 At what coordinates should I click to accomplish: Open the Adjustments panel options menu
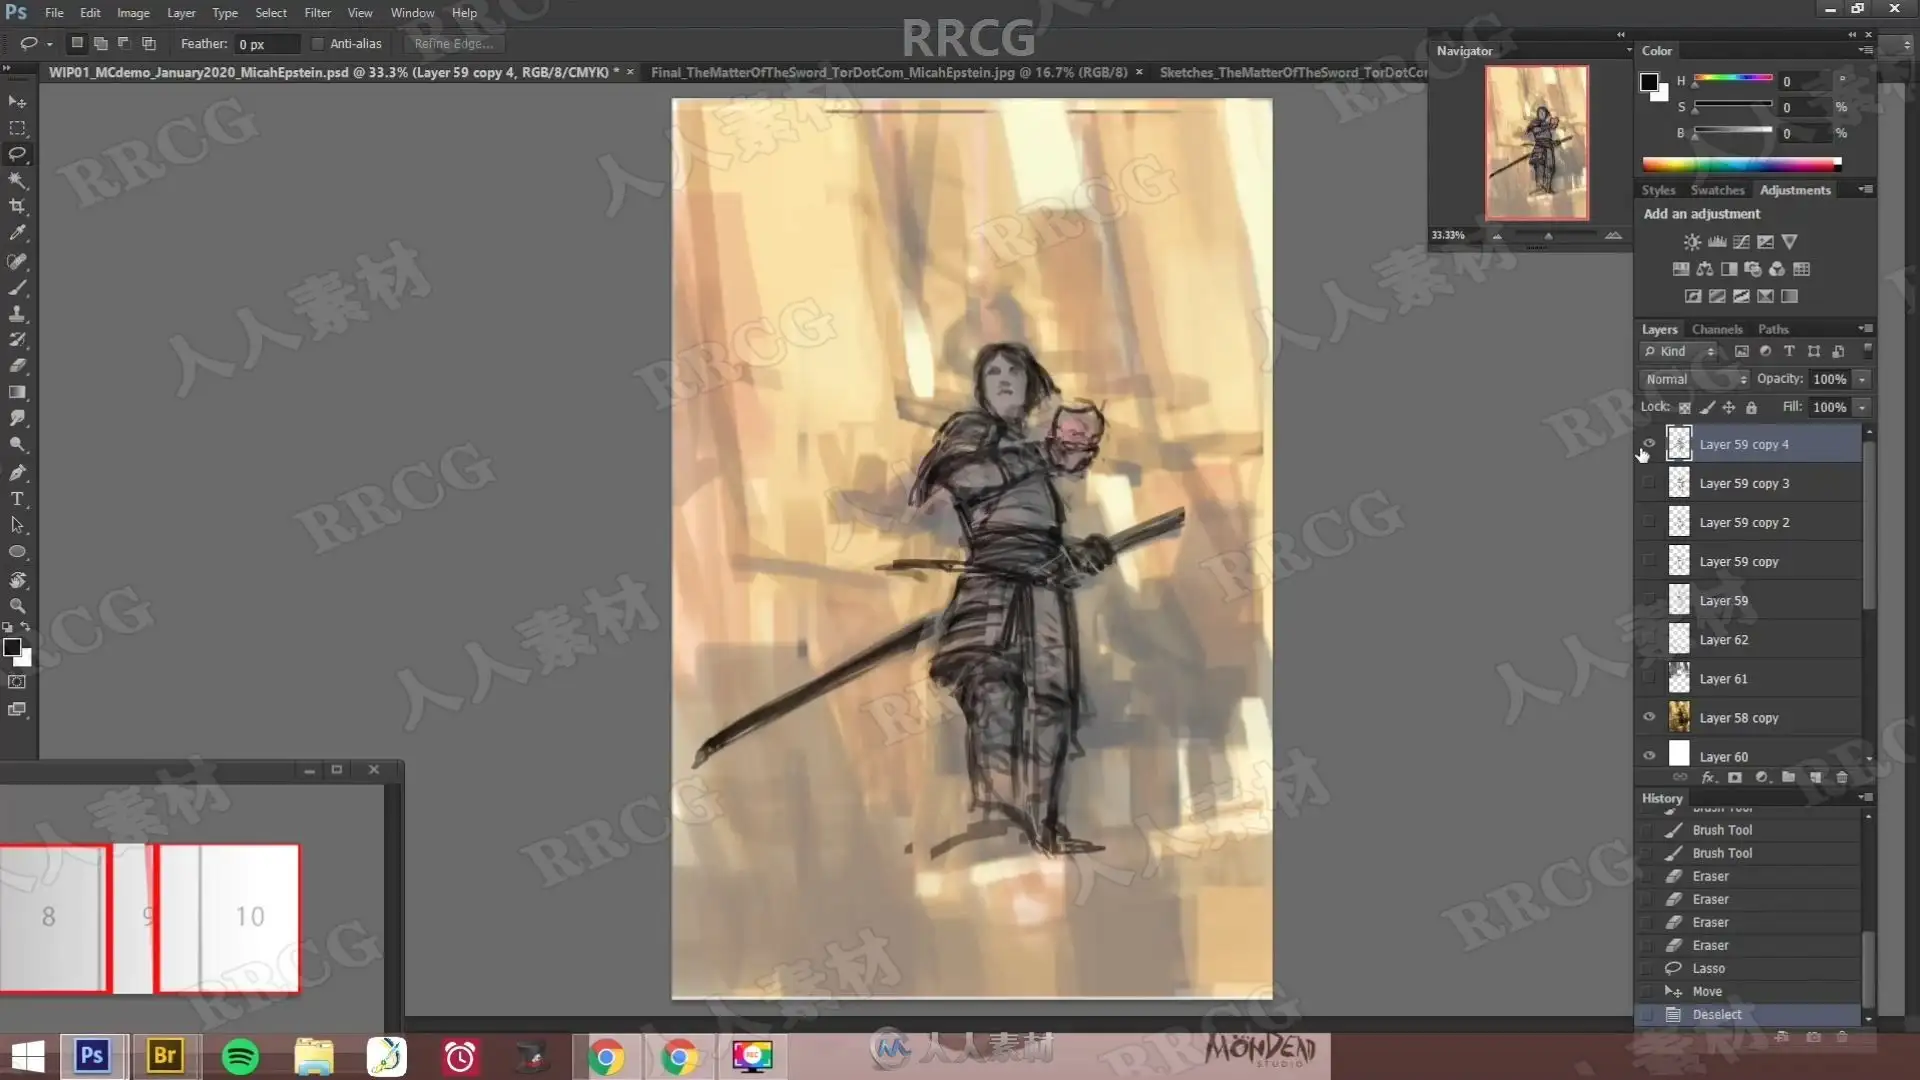point(1865,189)
